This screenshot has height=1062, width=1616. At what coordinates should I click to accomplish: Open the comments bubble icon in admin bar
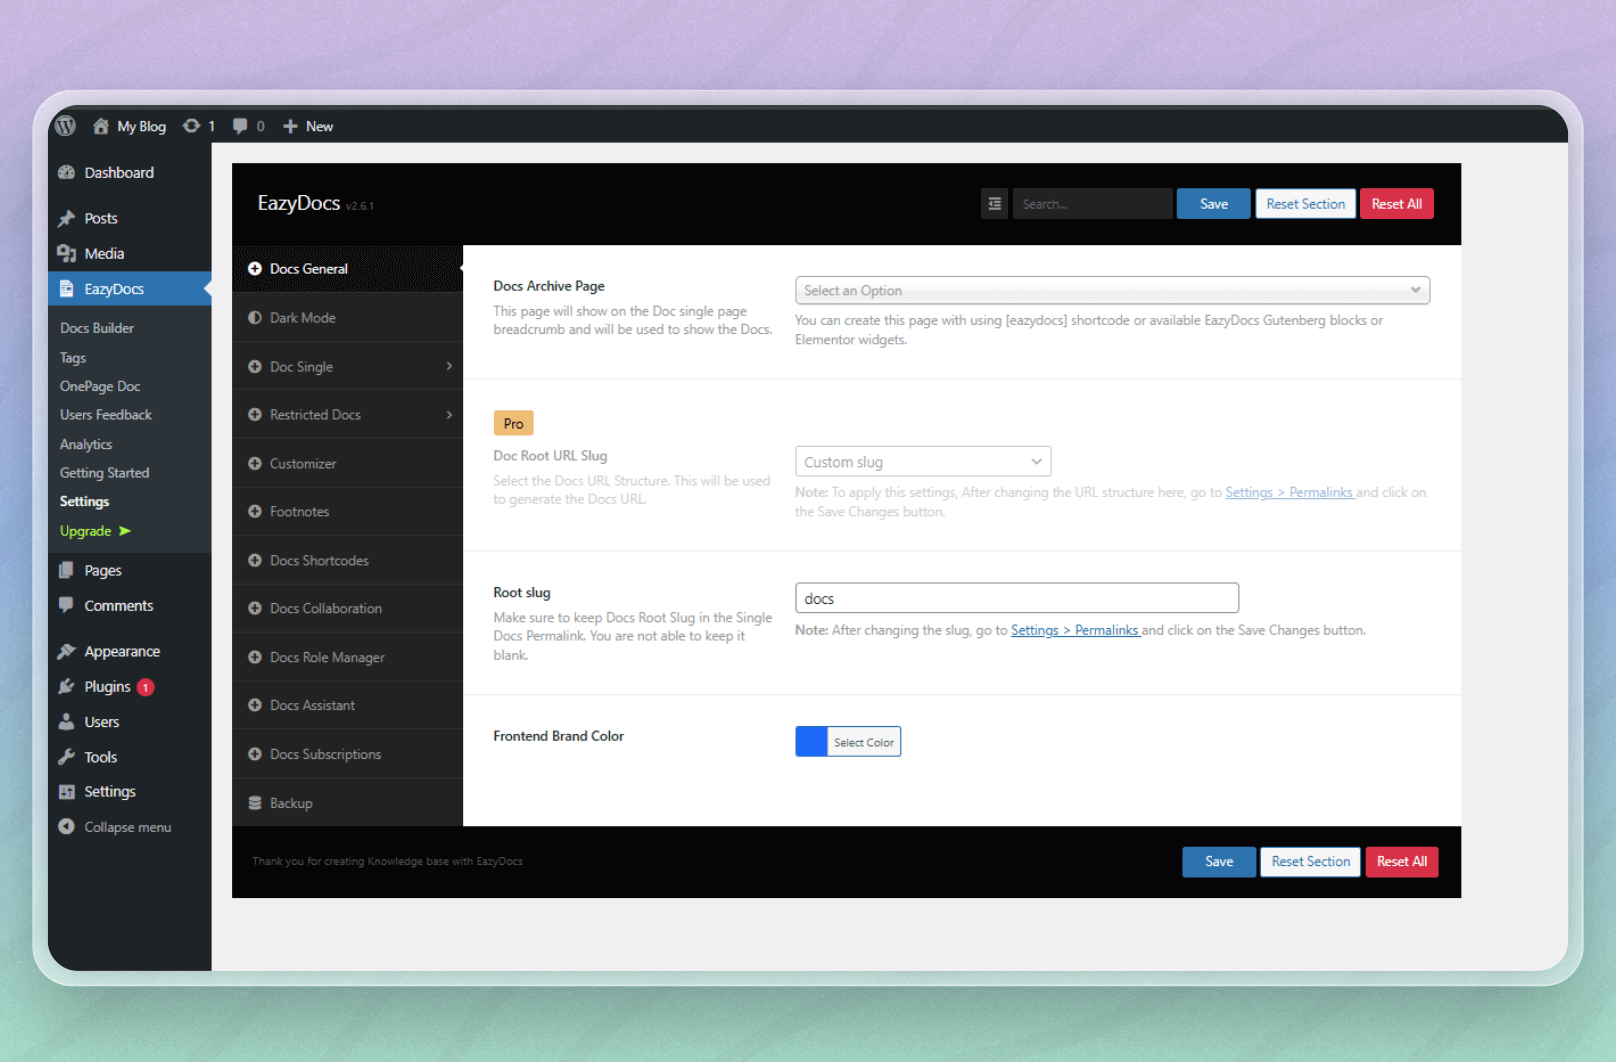[x=240, y=126]
